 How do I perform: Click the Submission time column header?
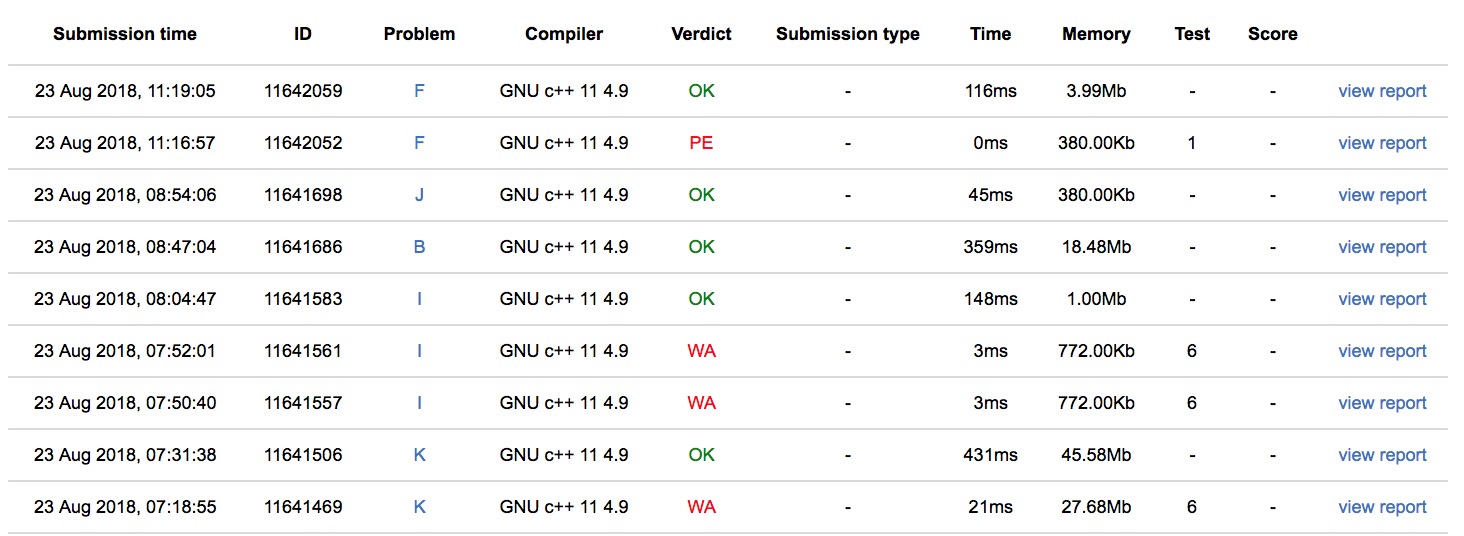click(125, 34)
